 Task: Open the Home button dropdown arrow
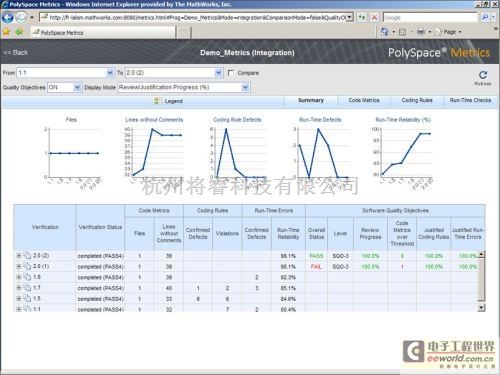pyautogui.click(x=393, y=32)
